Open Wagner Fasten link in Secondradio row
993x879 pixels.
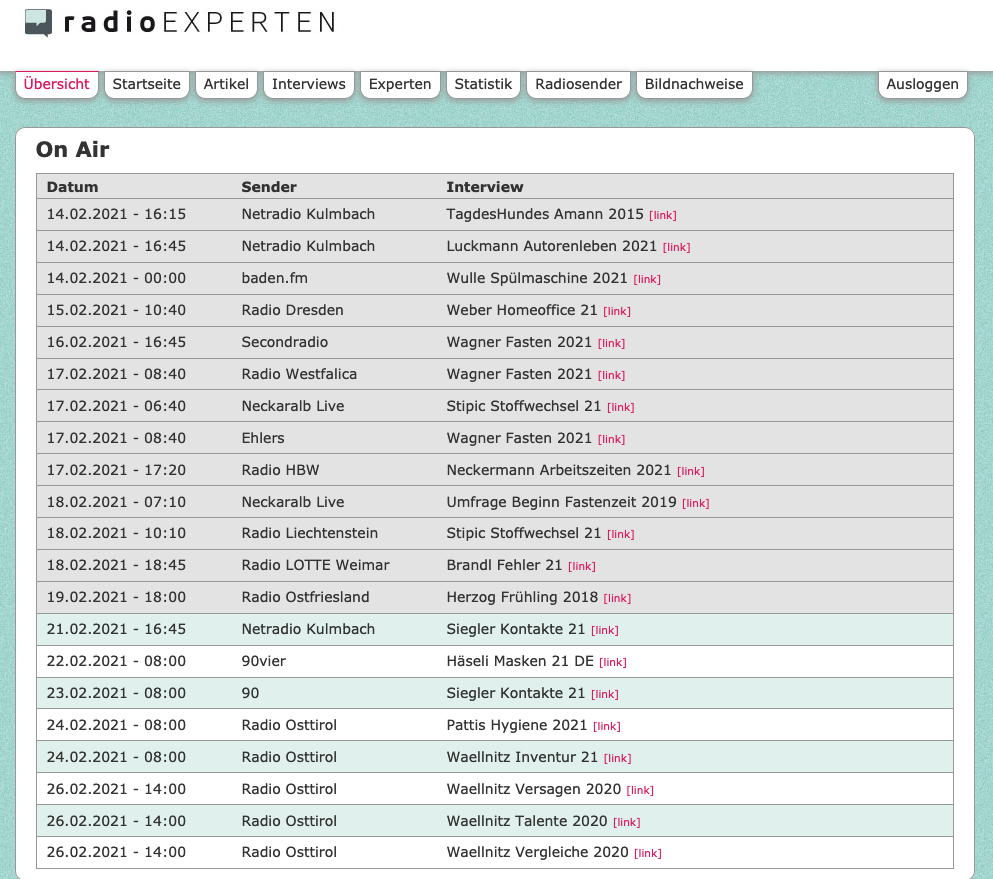coord(611,343)
